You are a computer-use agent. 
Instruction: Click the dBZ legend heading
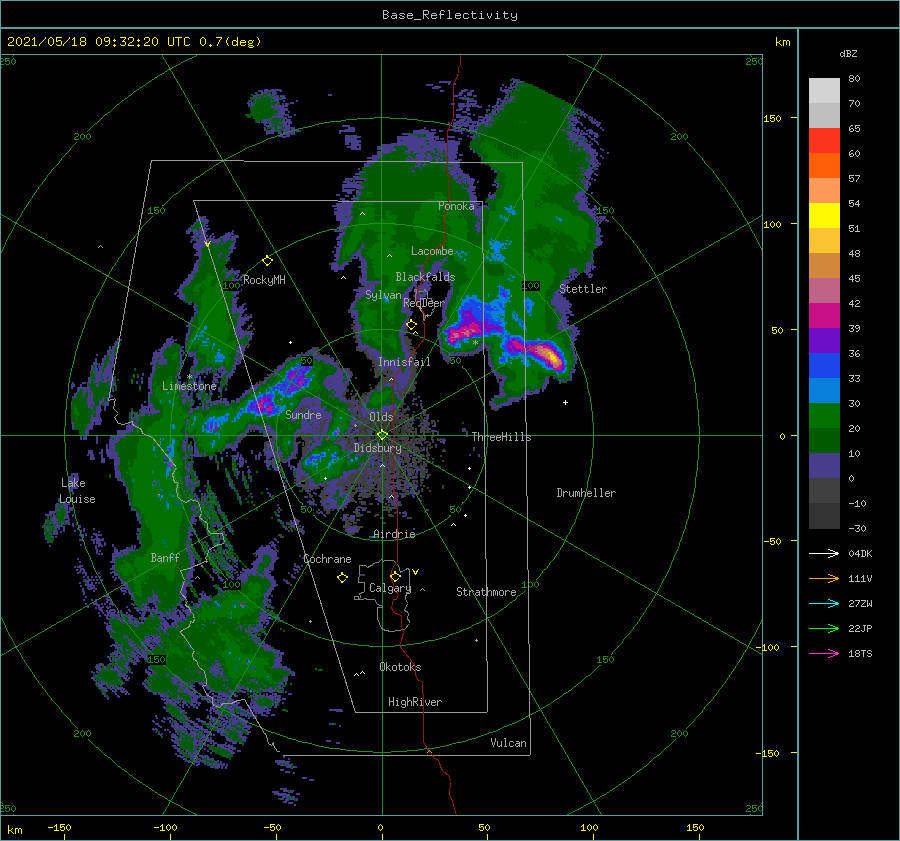coord(848,54)
